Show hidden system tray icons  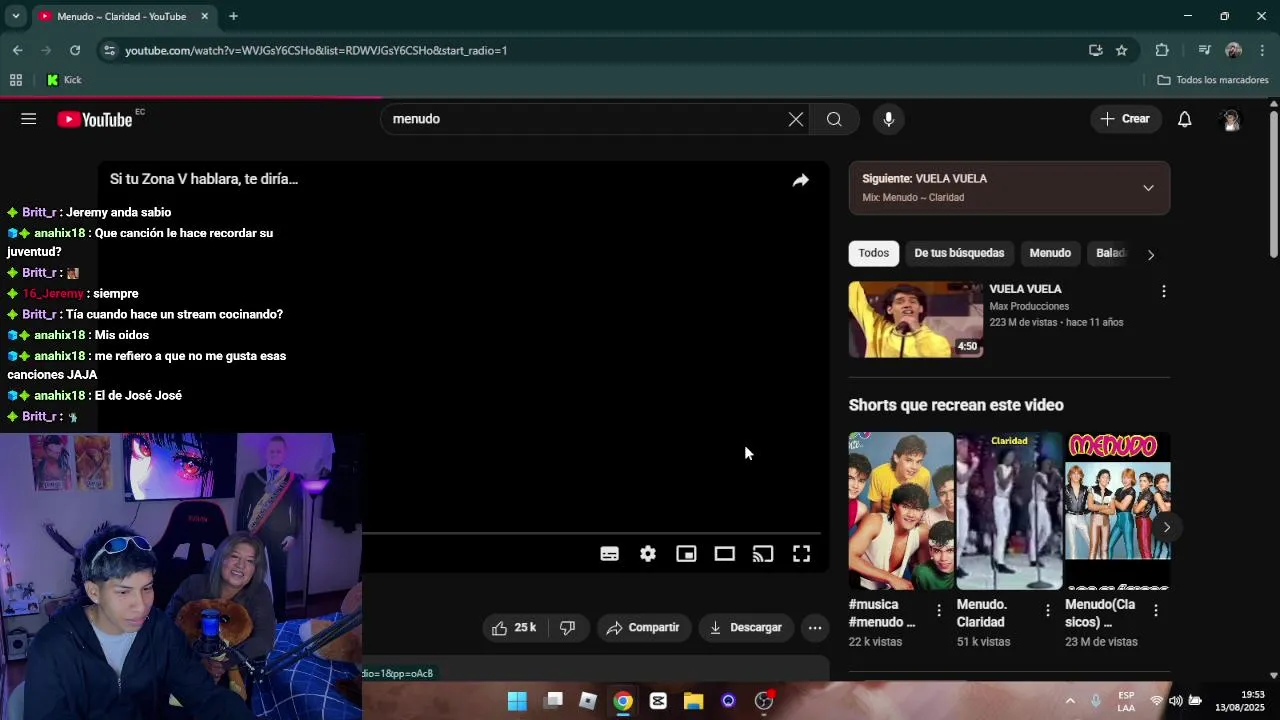click(1070, 701)
